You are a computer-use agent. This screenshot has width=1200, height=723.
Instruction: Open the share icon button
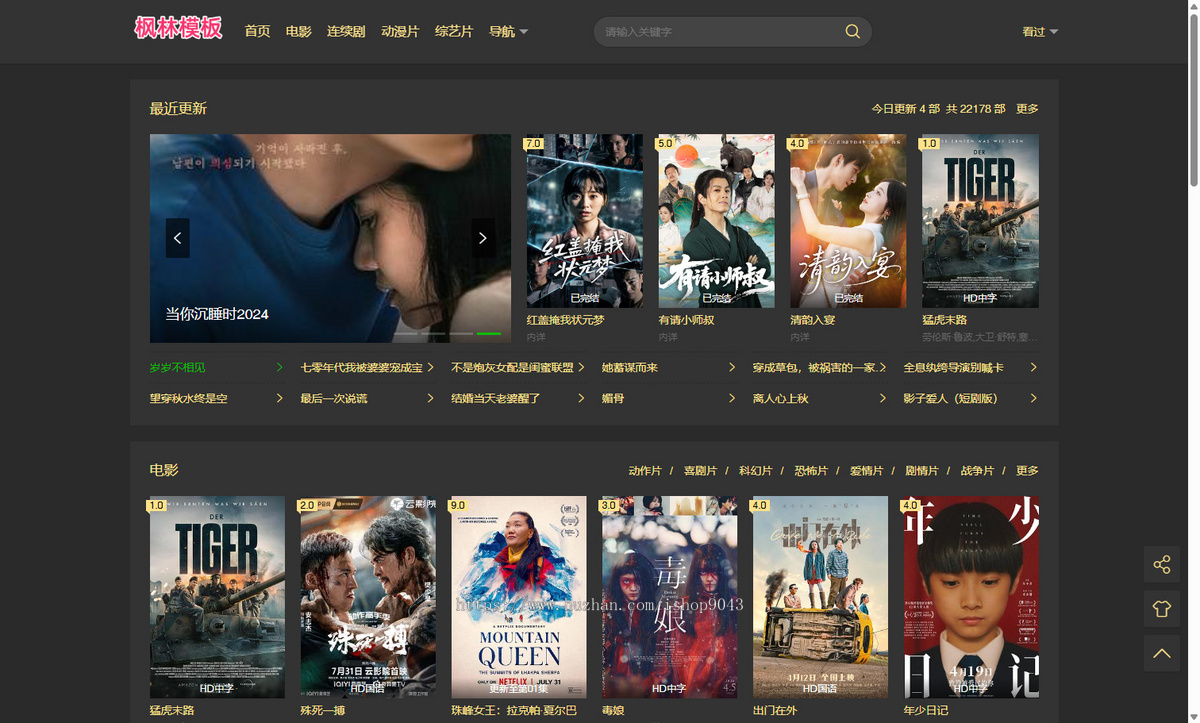click(1162, 565)
